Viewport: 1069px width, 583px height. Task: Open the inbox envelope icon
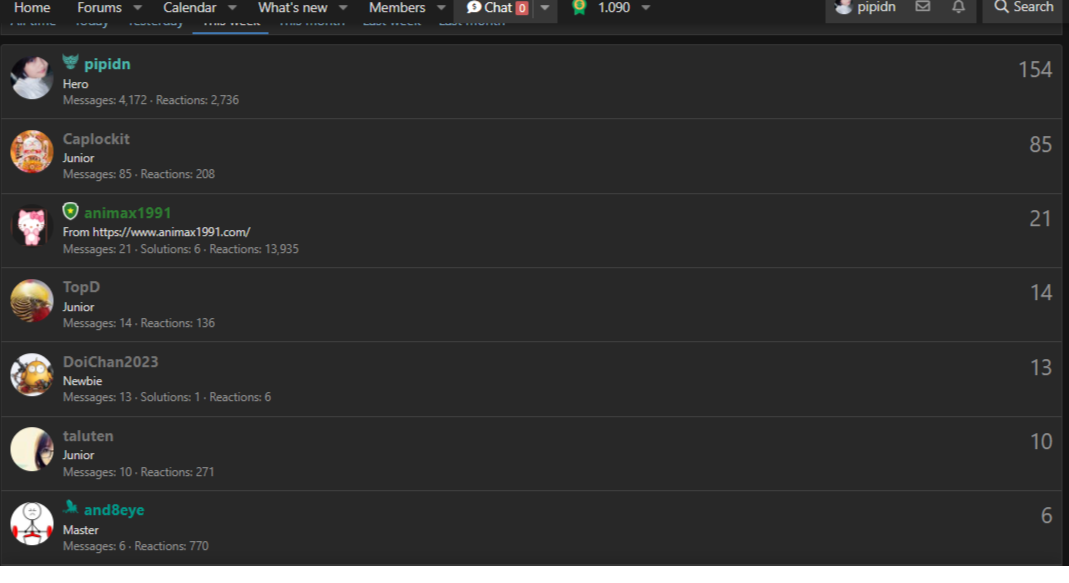tap(922, 7)
